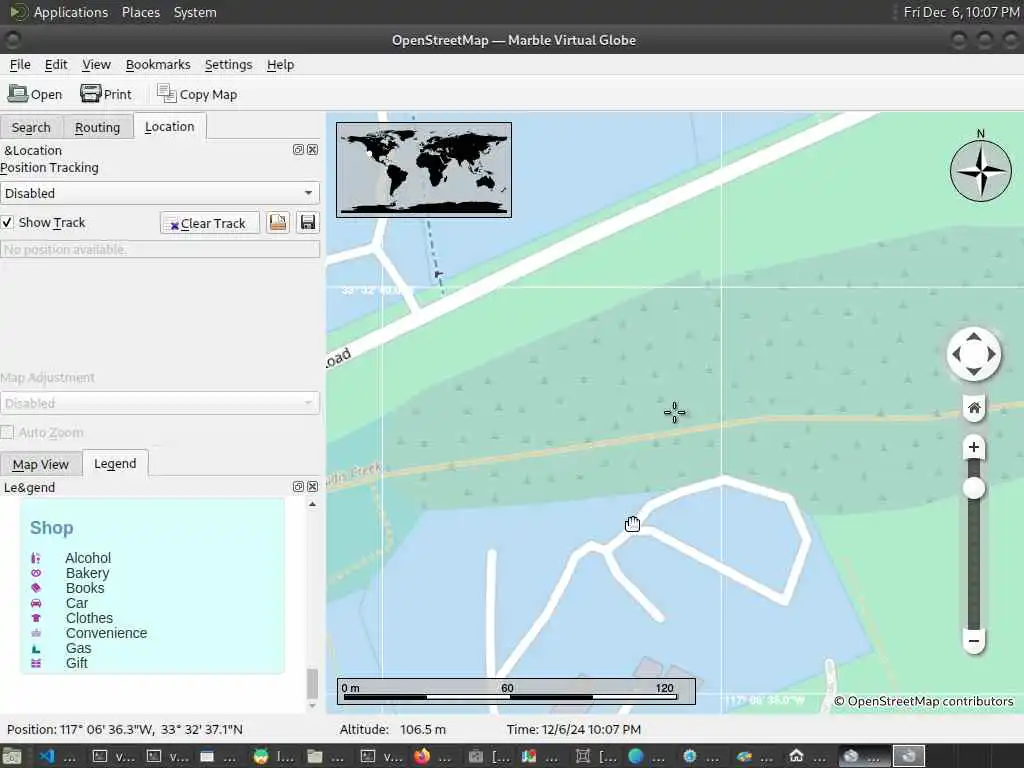Click the compass rose on the map

tap(980, 171)
